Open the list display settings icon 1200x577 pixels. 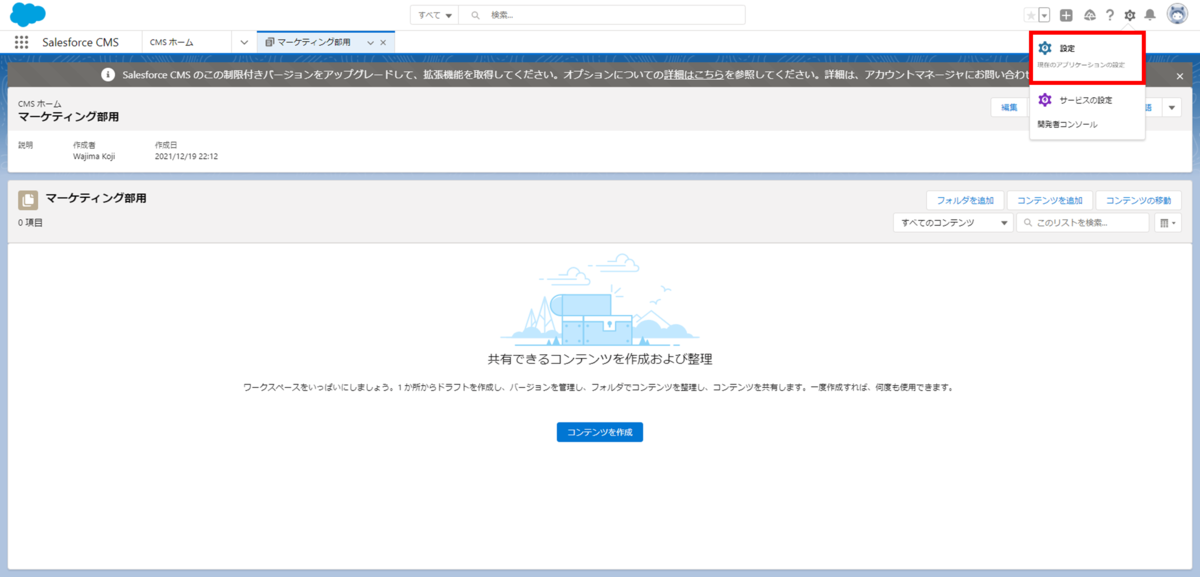point(1169,223)
